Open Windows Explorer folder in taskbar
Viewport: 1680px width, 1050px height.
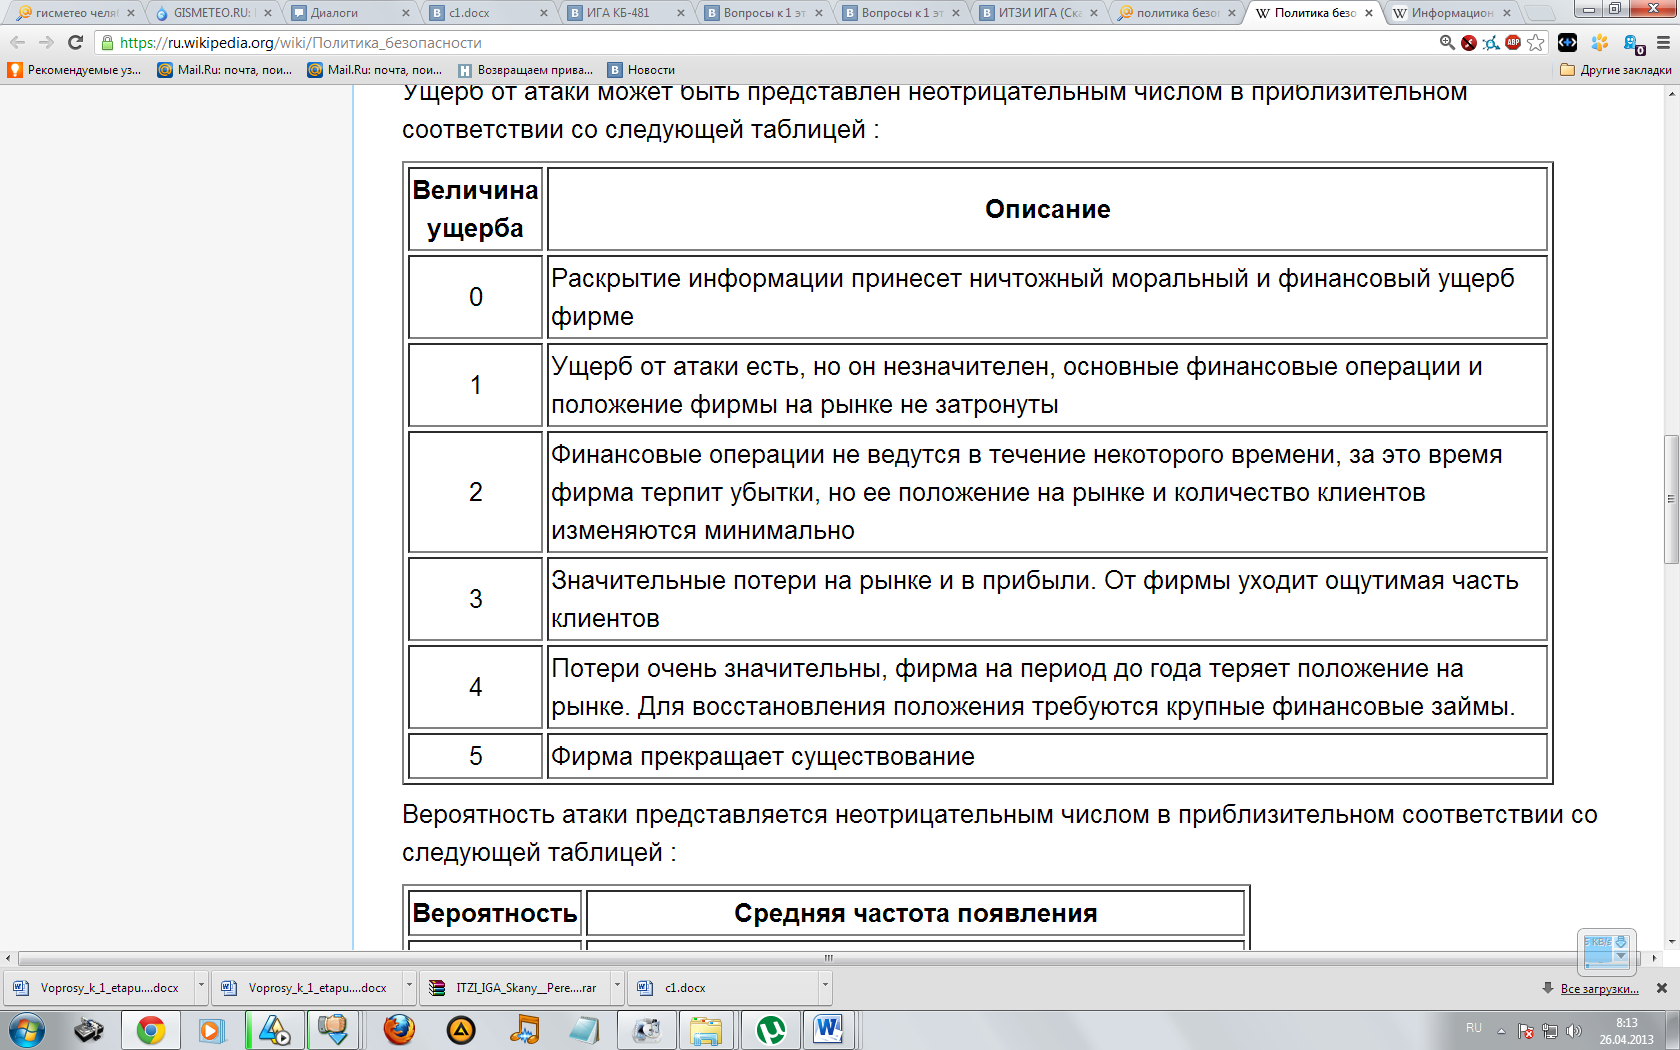coord(706,1030)
